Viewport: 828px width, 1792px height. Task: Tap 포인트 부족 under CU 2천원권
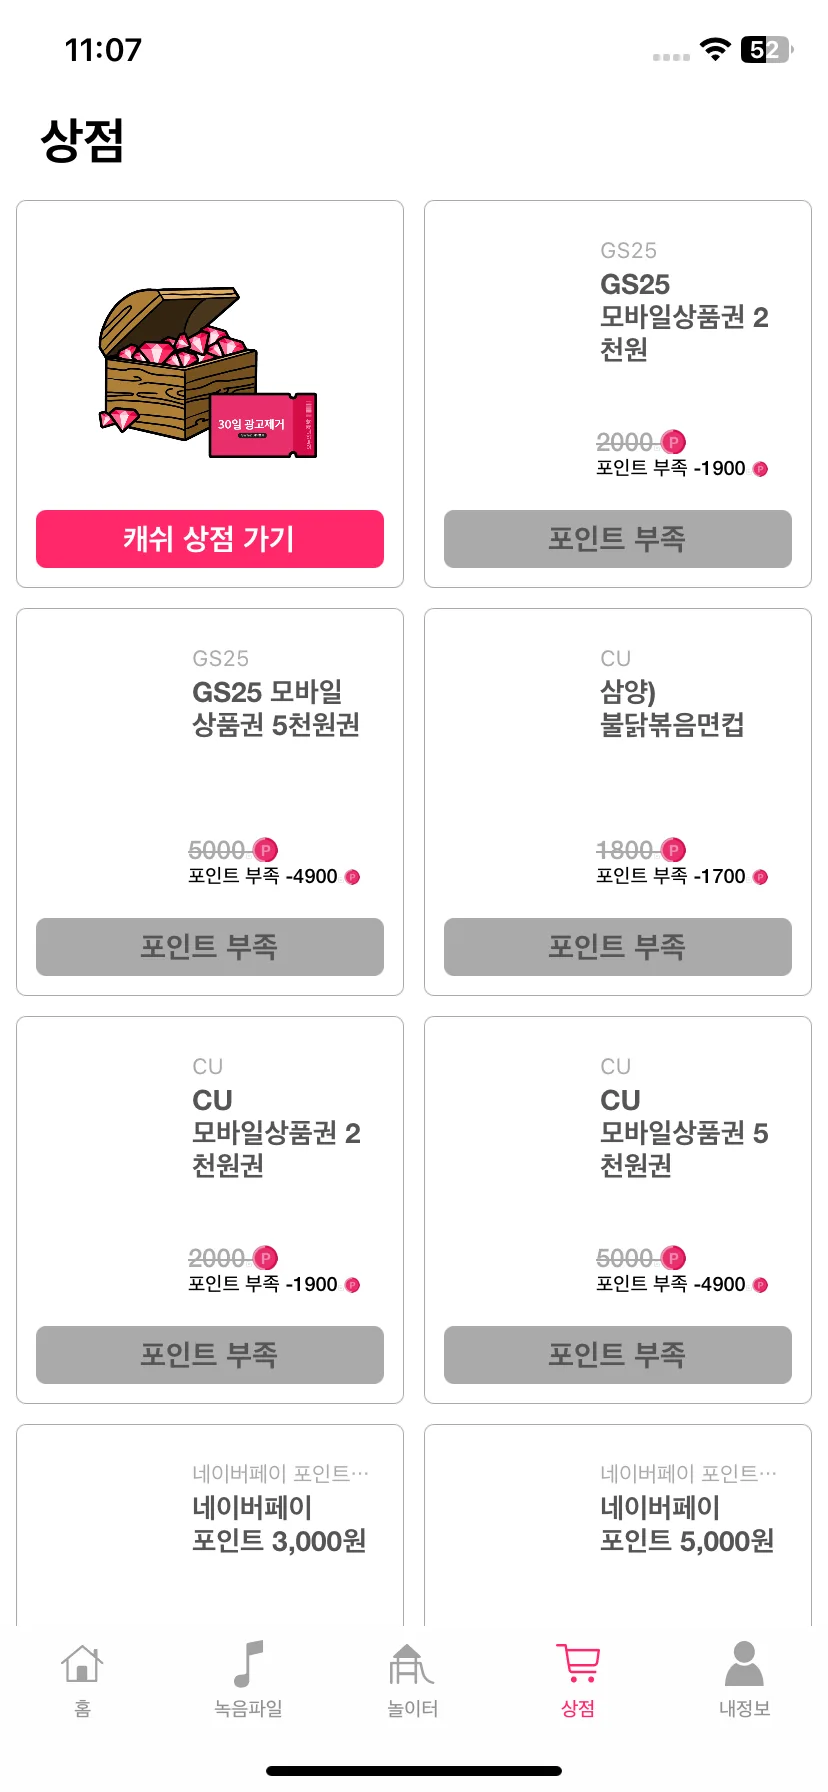[210, 1355]
